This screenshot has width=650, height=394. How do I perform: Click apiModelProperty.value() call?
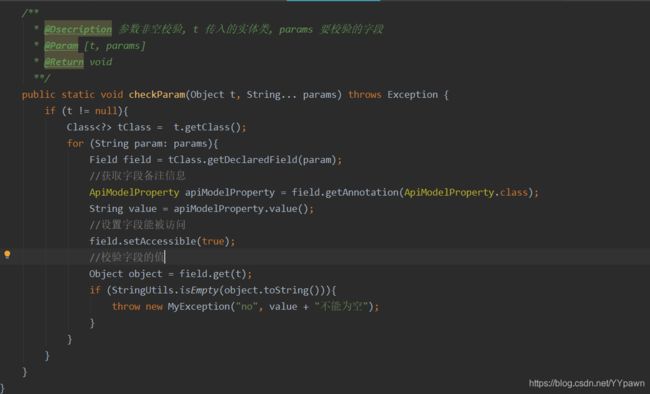point(241,209)
